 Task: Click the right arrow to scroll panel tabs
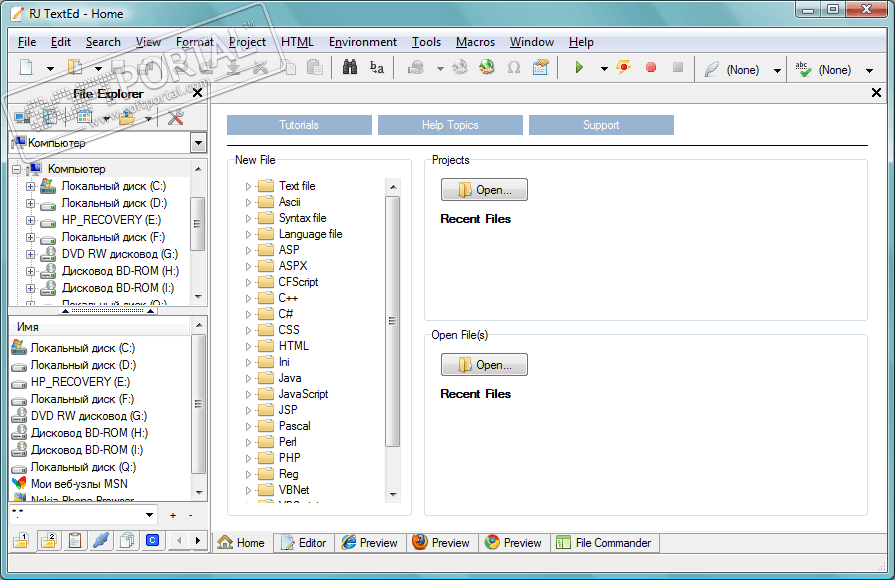(x=197, y=540)
